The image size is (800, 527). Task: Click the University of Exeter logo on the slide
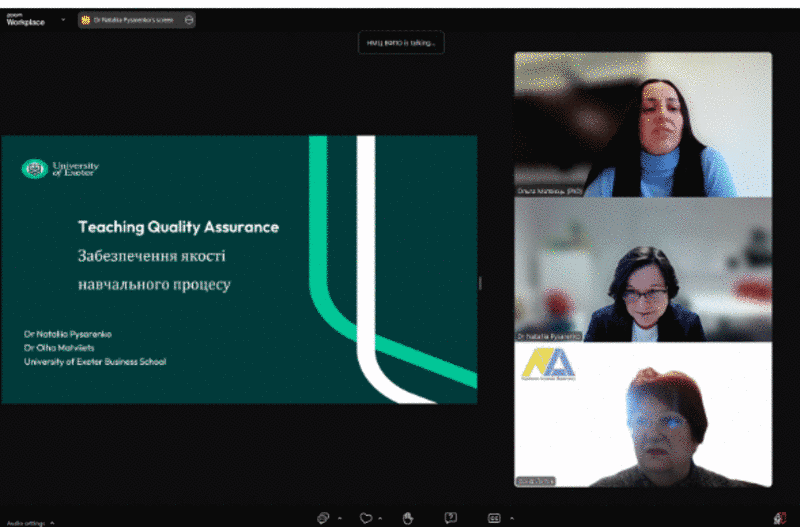[60, 169]
